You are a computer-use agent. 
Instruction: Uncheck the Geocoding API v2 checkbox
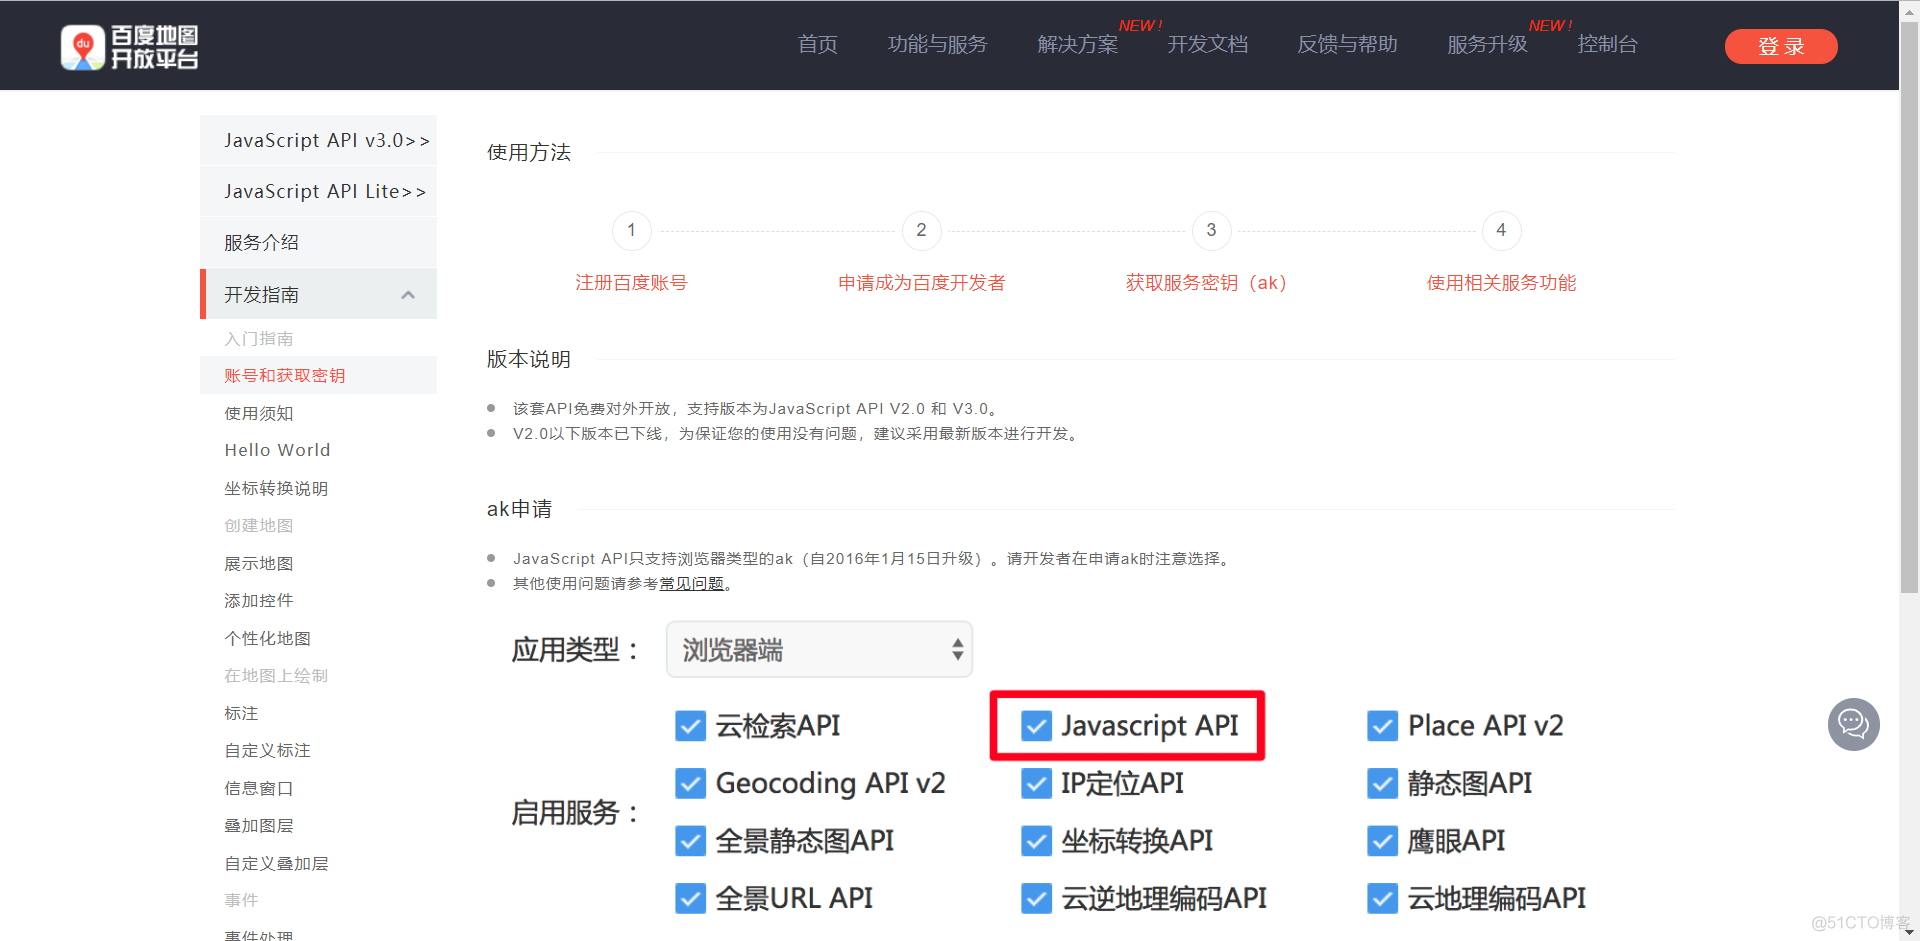[x=690, y=783]
